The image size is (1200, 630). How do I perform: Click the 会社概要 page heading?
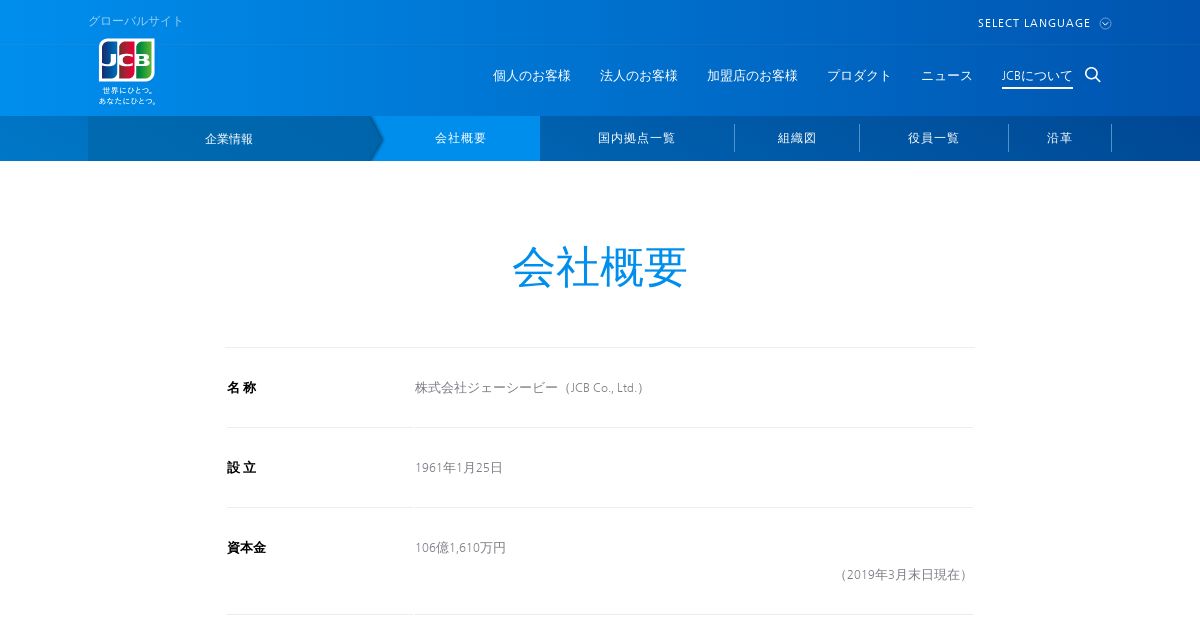pyautogui.click(x=600, y=267)
